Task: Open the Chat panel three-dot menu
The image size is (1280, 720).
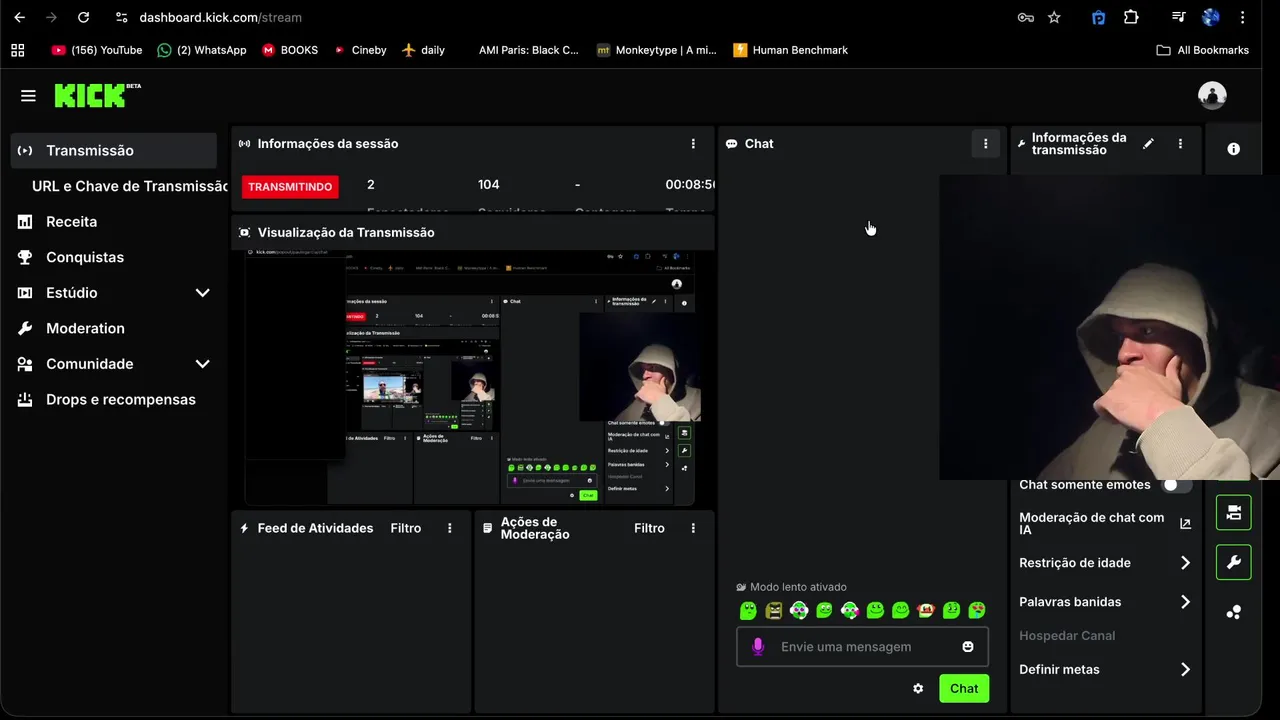Action: click(x=985, y=144)
